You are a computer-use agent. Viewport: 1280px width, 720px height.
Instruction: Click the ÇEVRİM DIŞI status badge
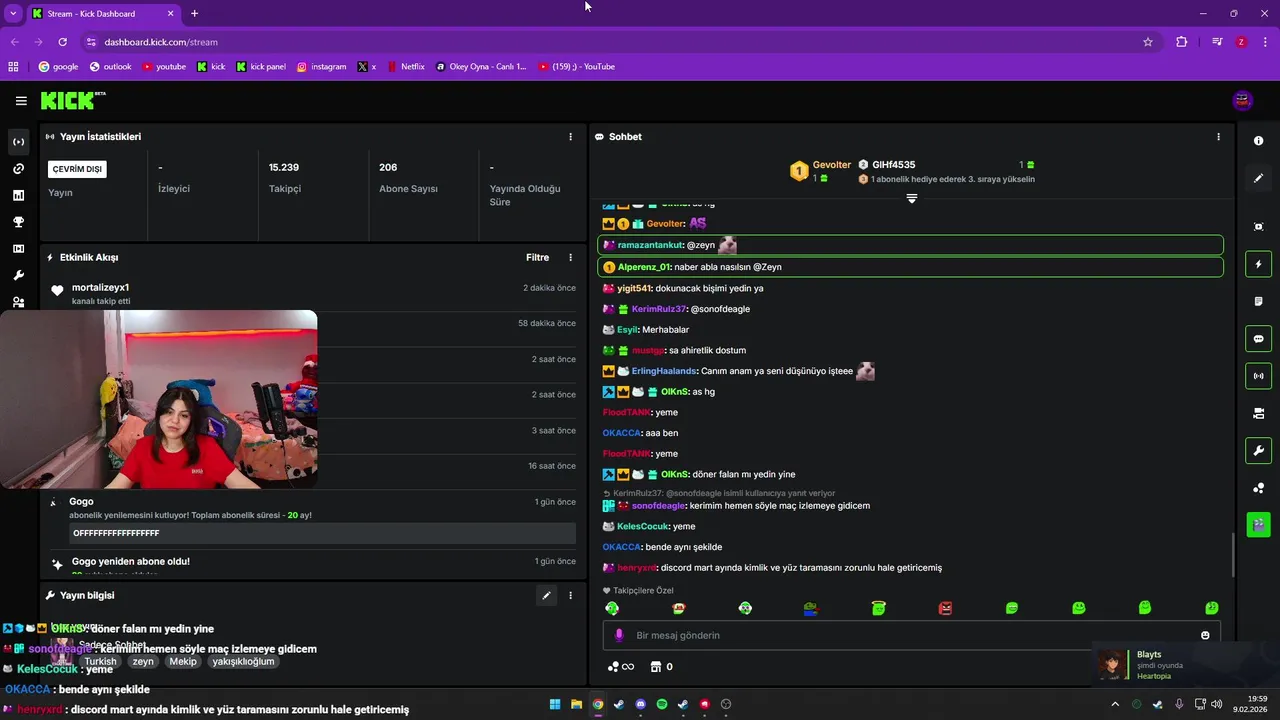pyautogui.click(x=79, y=169)
